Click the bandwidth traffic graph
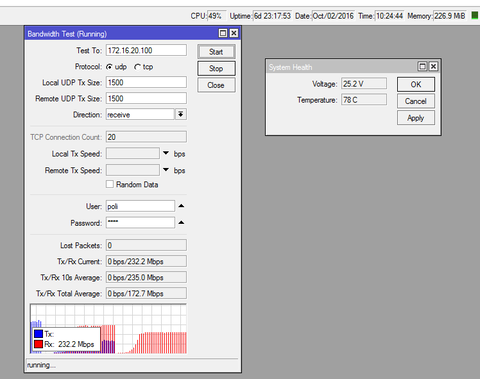 coord(108,329)
